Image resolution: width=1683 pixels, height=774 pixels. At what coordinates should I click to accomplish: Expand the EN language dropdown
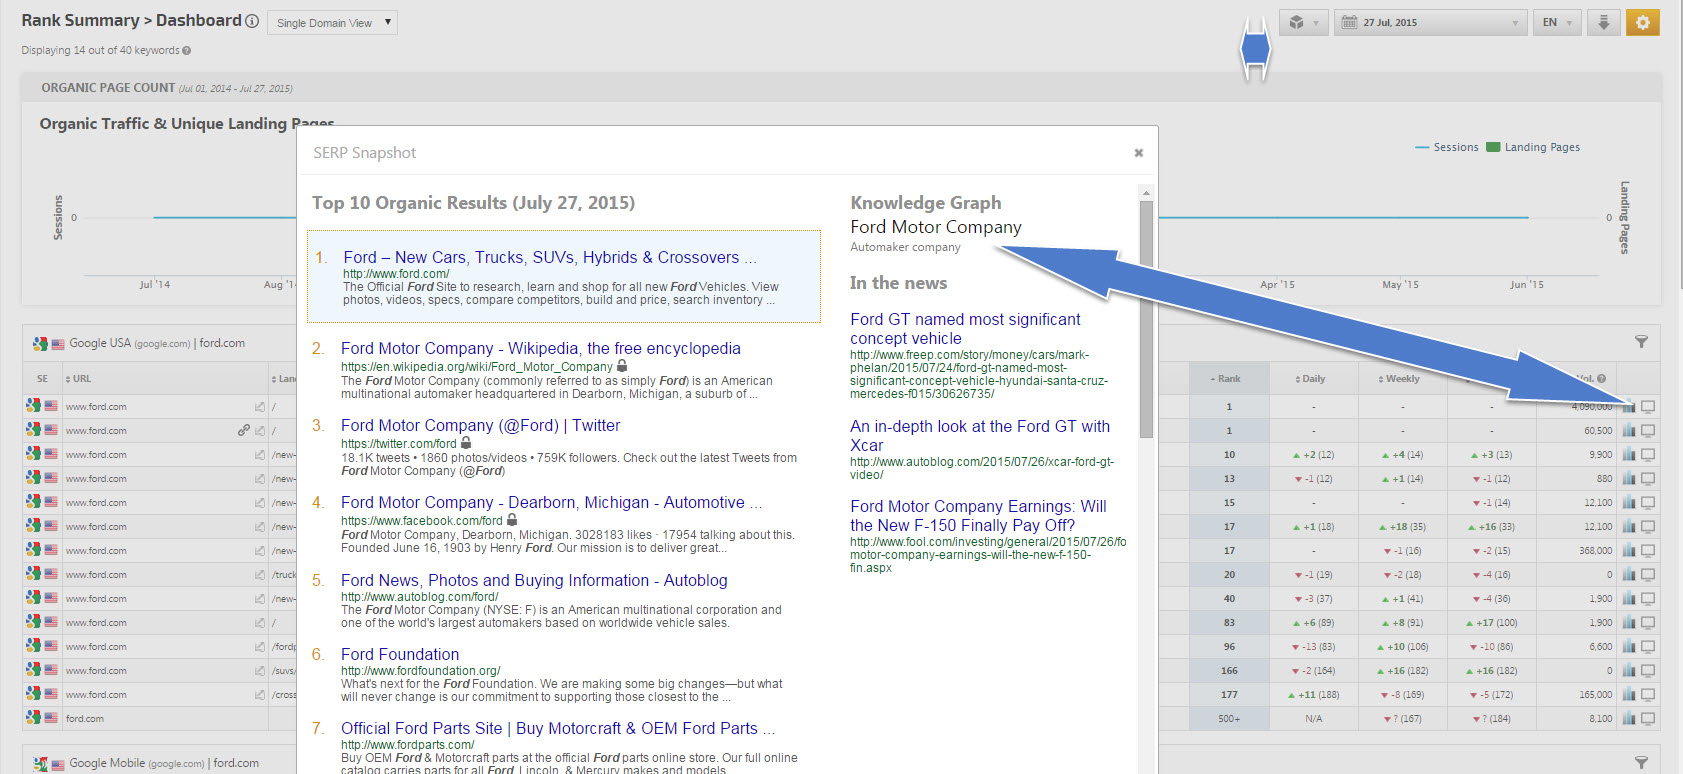tap(1556, 22)
